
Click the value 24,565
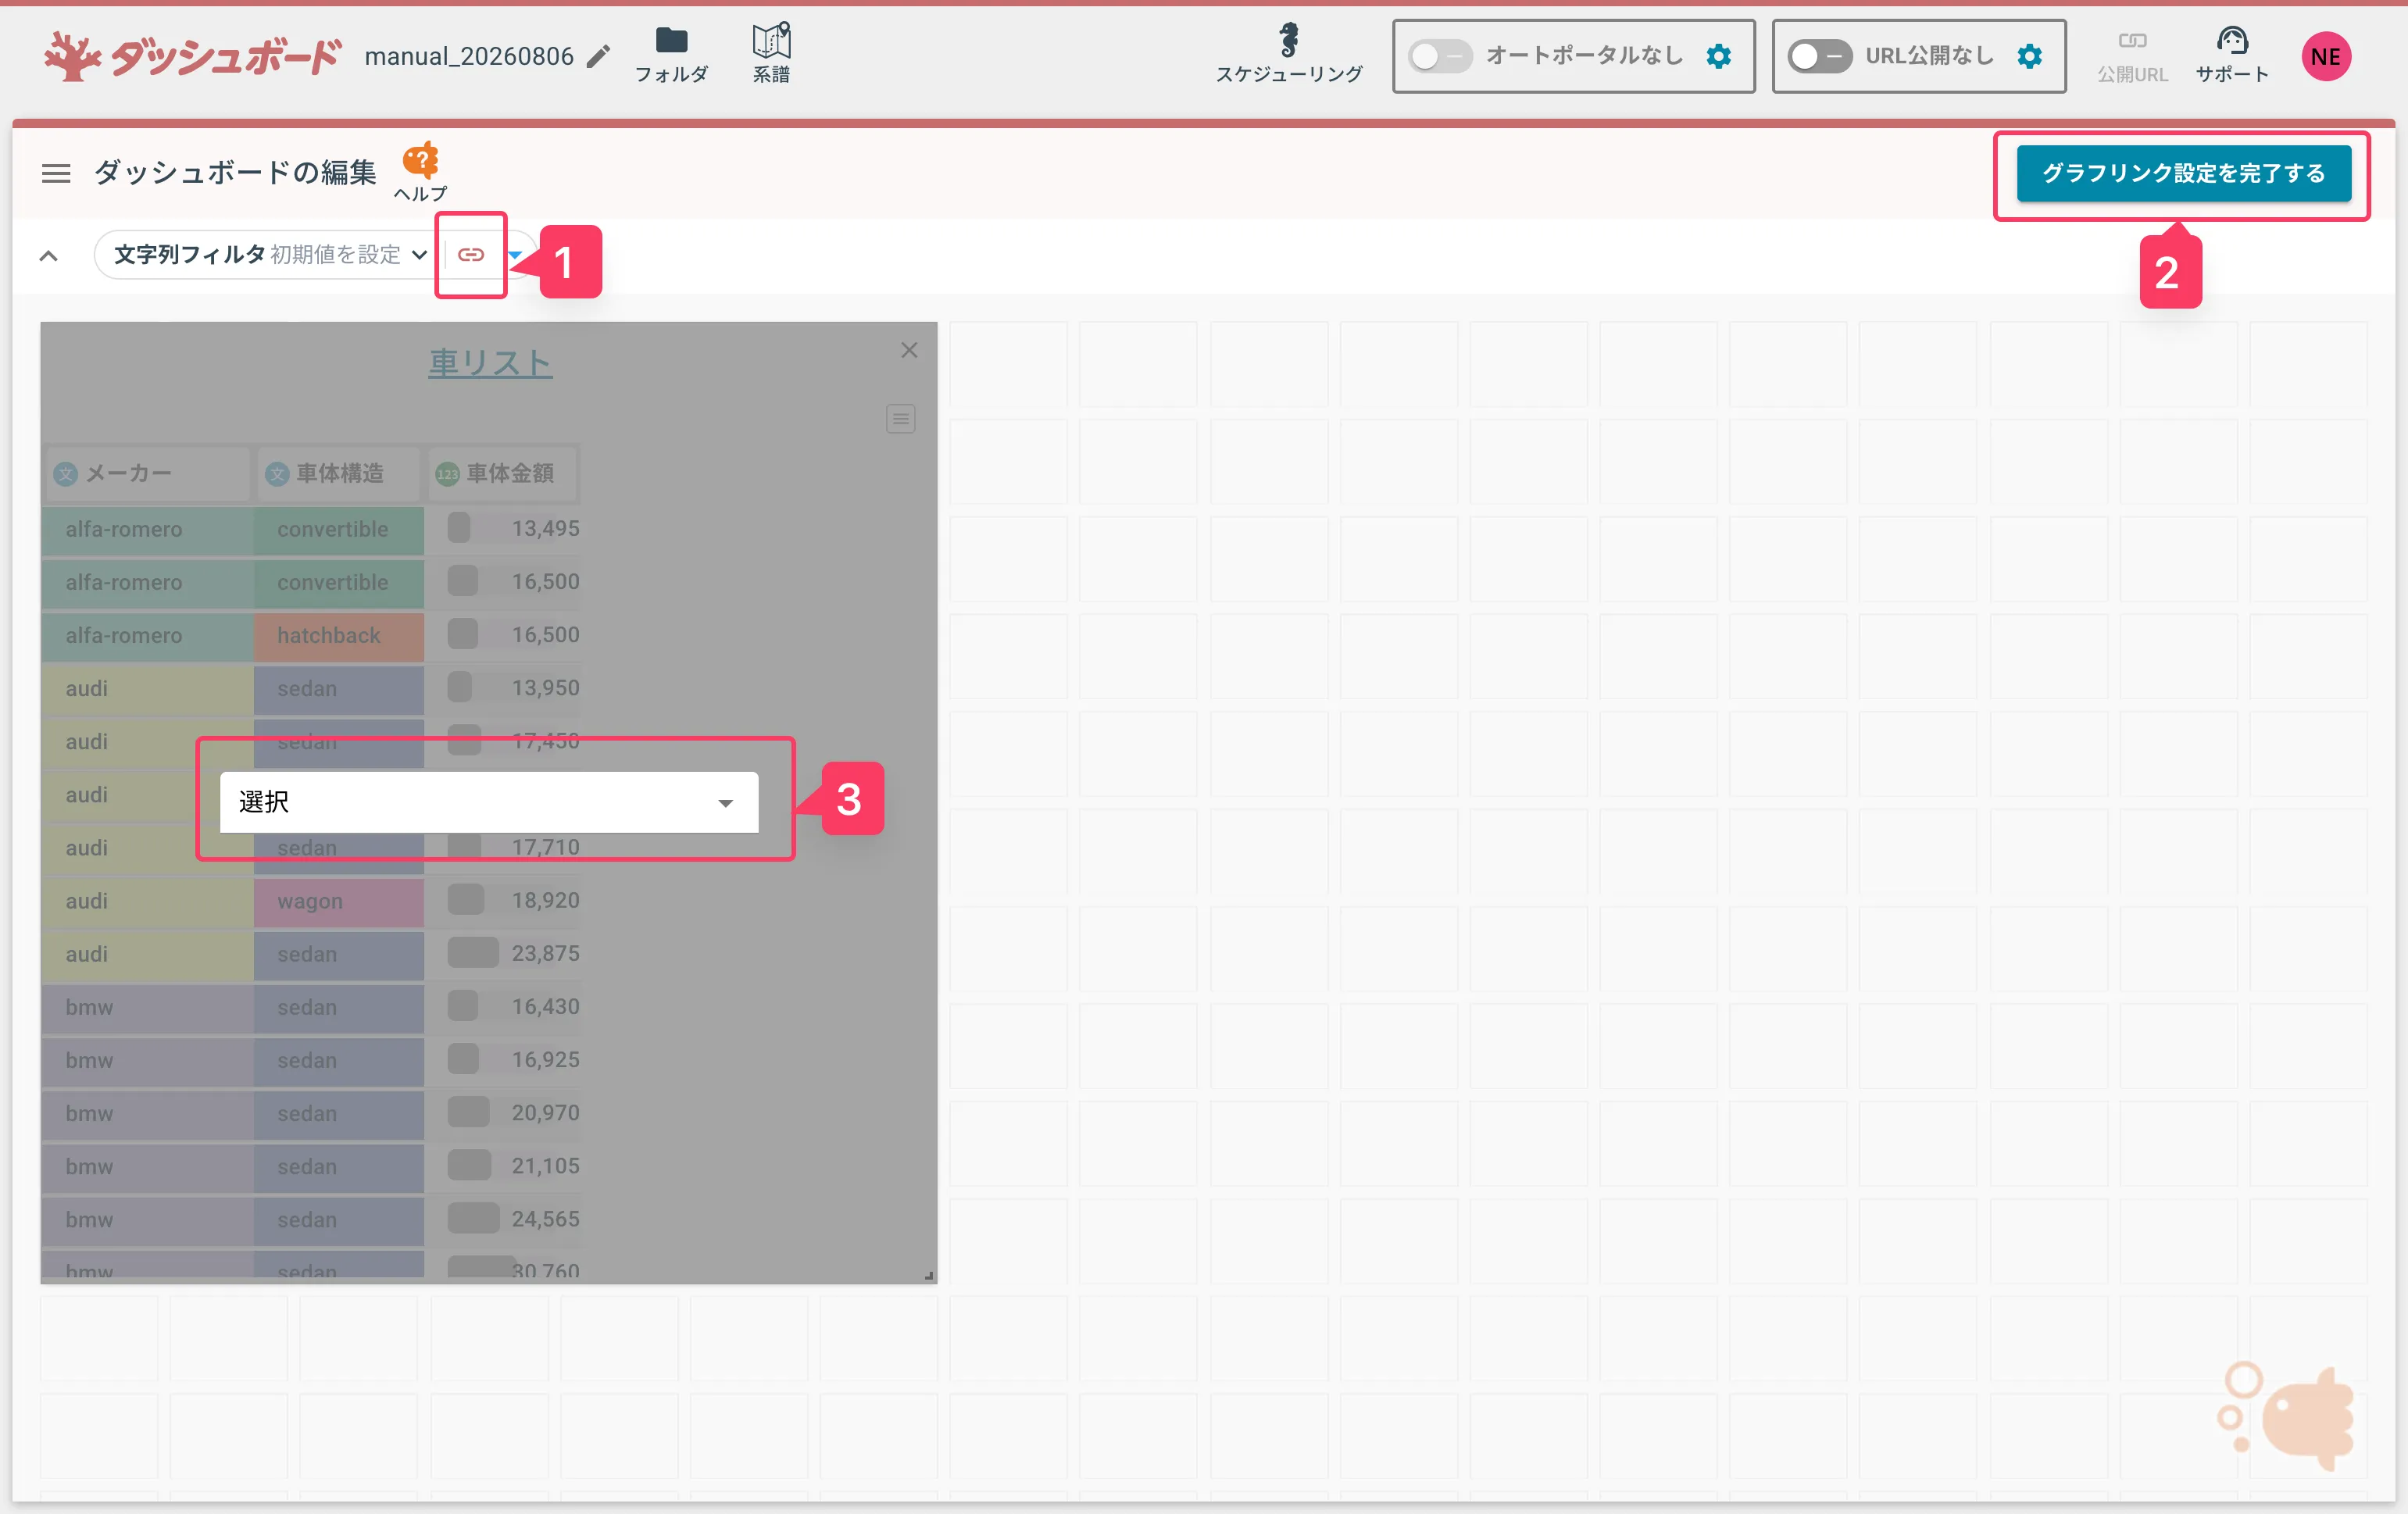click(545, 1218)
